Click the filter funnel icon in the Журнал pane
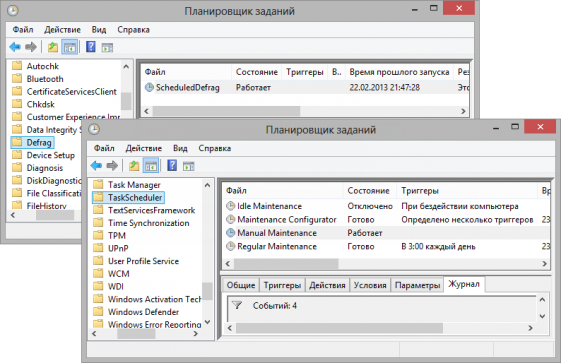The image size is (561, 363). pyautogui.click(x=237, y=305)
